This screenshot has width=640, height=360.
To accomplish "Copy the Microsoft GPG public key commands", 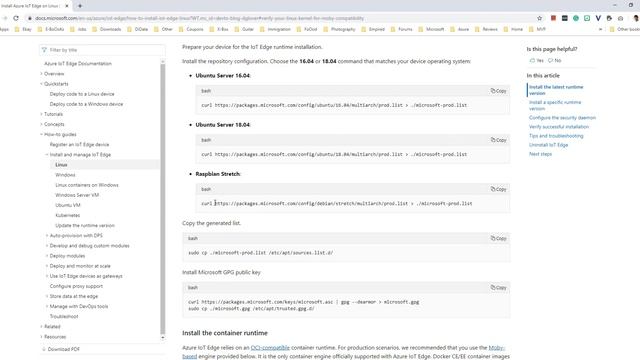I will coord(498,287).
